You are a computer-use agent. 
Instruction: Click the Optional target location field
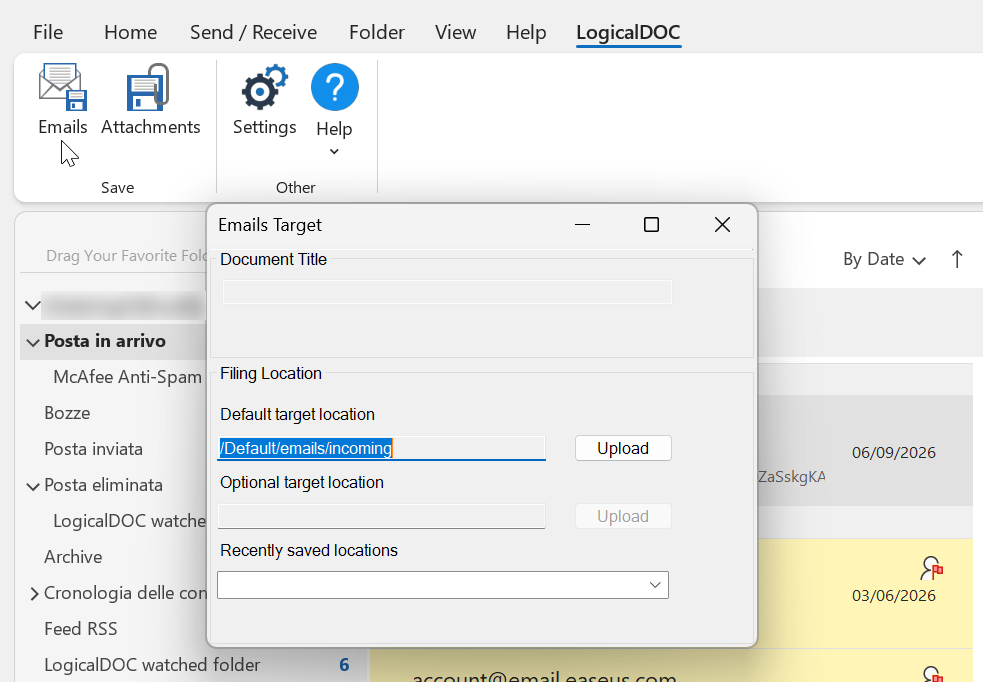(381, 516)
